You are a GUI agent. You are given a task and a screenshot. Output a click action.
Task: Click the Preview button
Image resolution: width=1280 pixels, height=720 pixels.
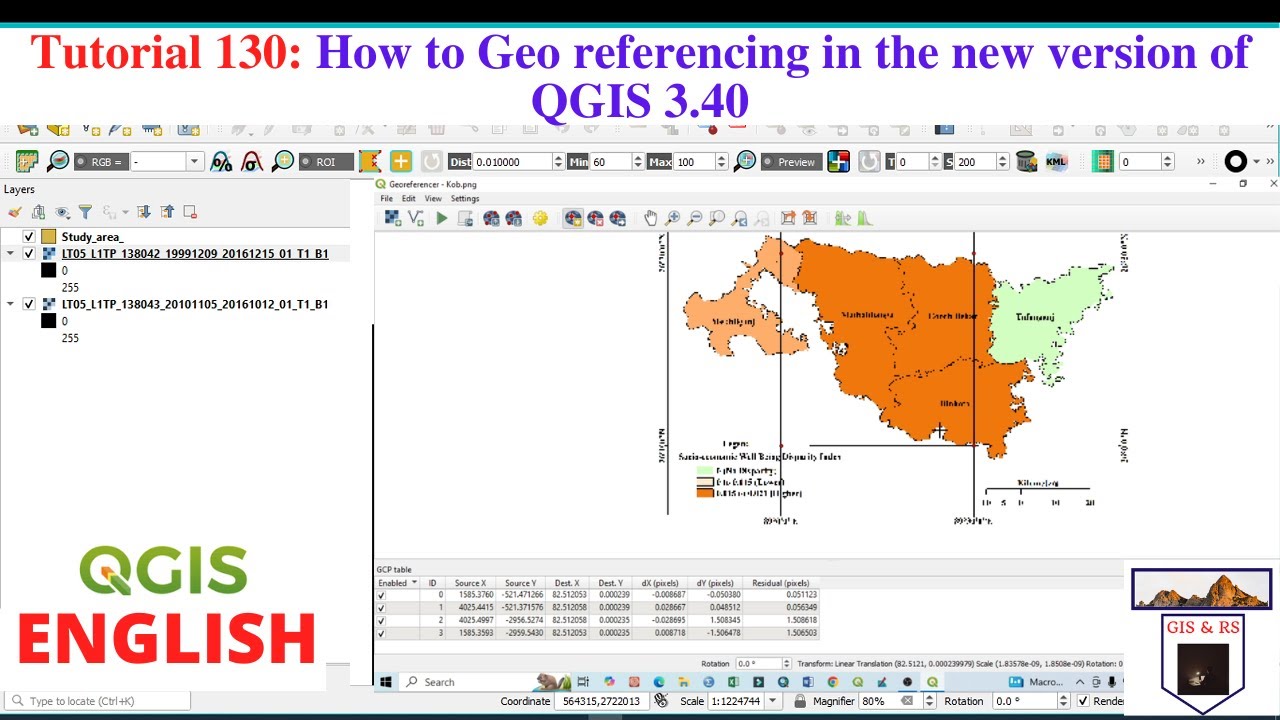click(790, 162)
